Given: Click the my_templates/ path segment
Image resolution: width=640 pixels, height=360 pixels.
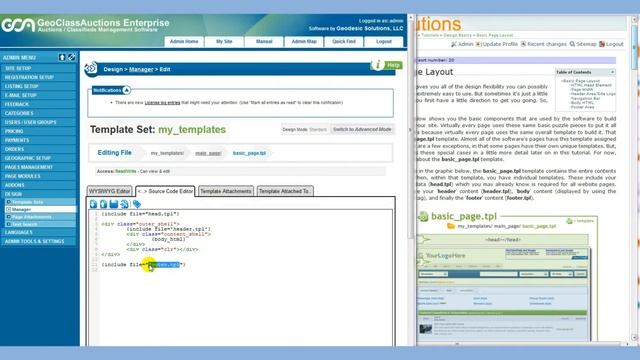Looking at the screenshot, I should coord(167,153).
